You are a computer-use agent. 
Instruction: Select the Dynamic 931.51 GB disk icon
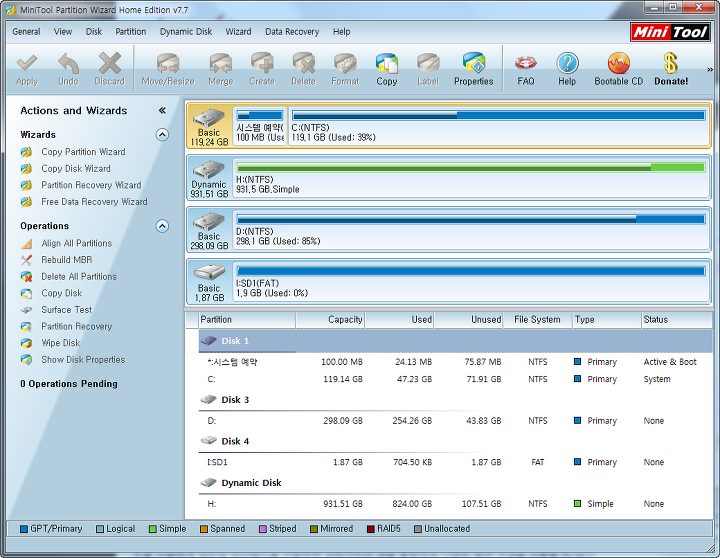click(x=209, y=178)
